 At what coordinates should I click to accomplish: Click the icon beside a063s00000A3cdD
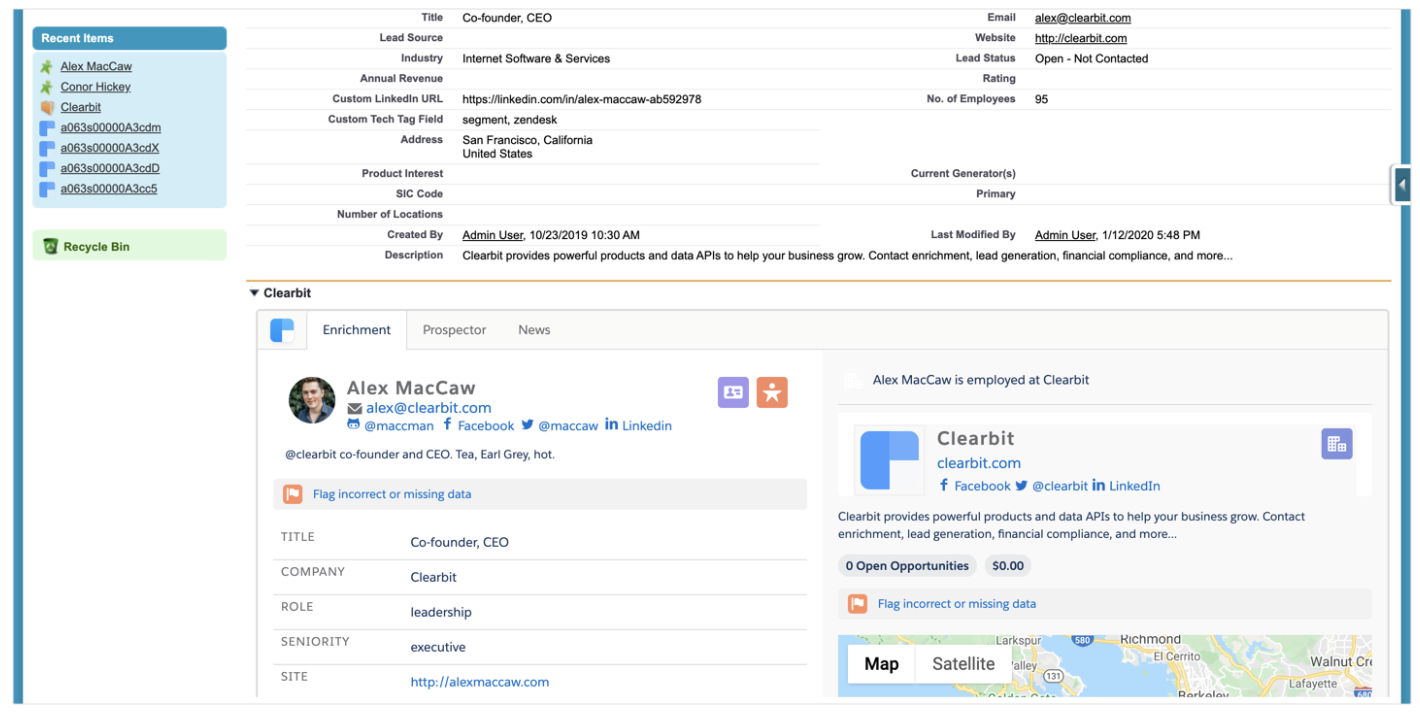coord(47,169)
